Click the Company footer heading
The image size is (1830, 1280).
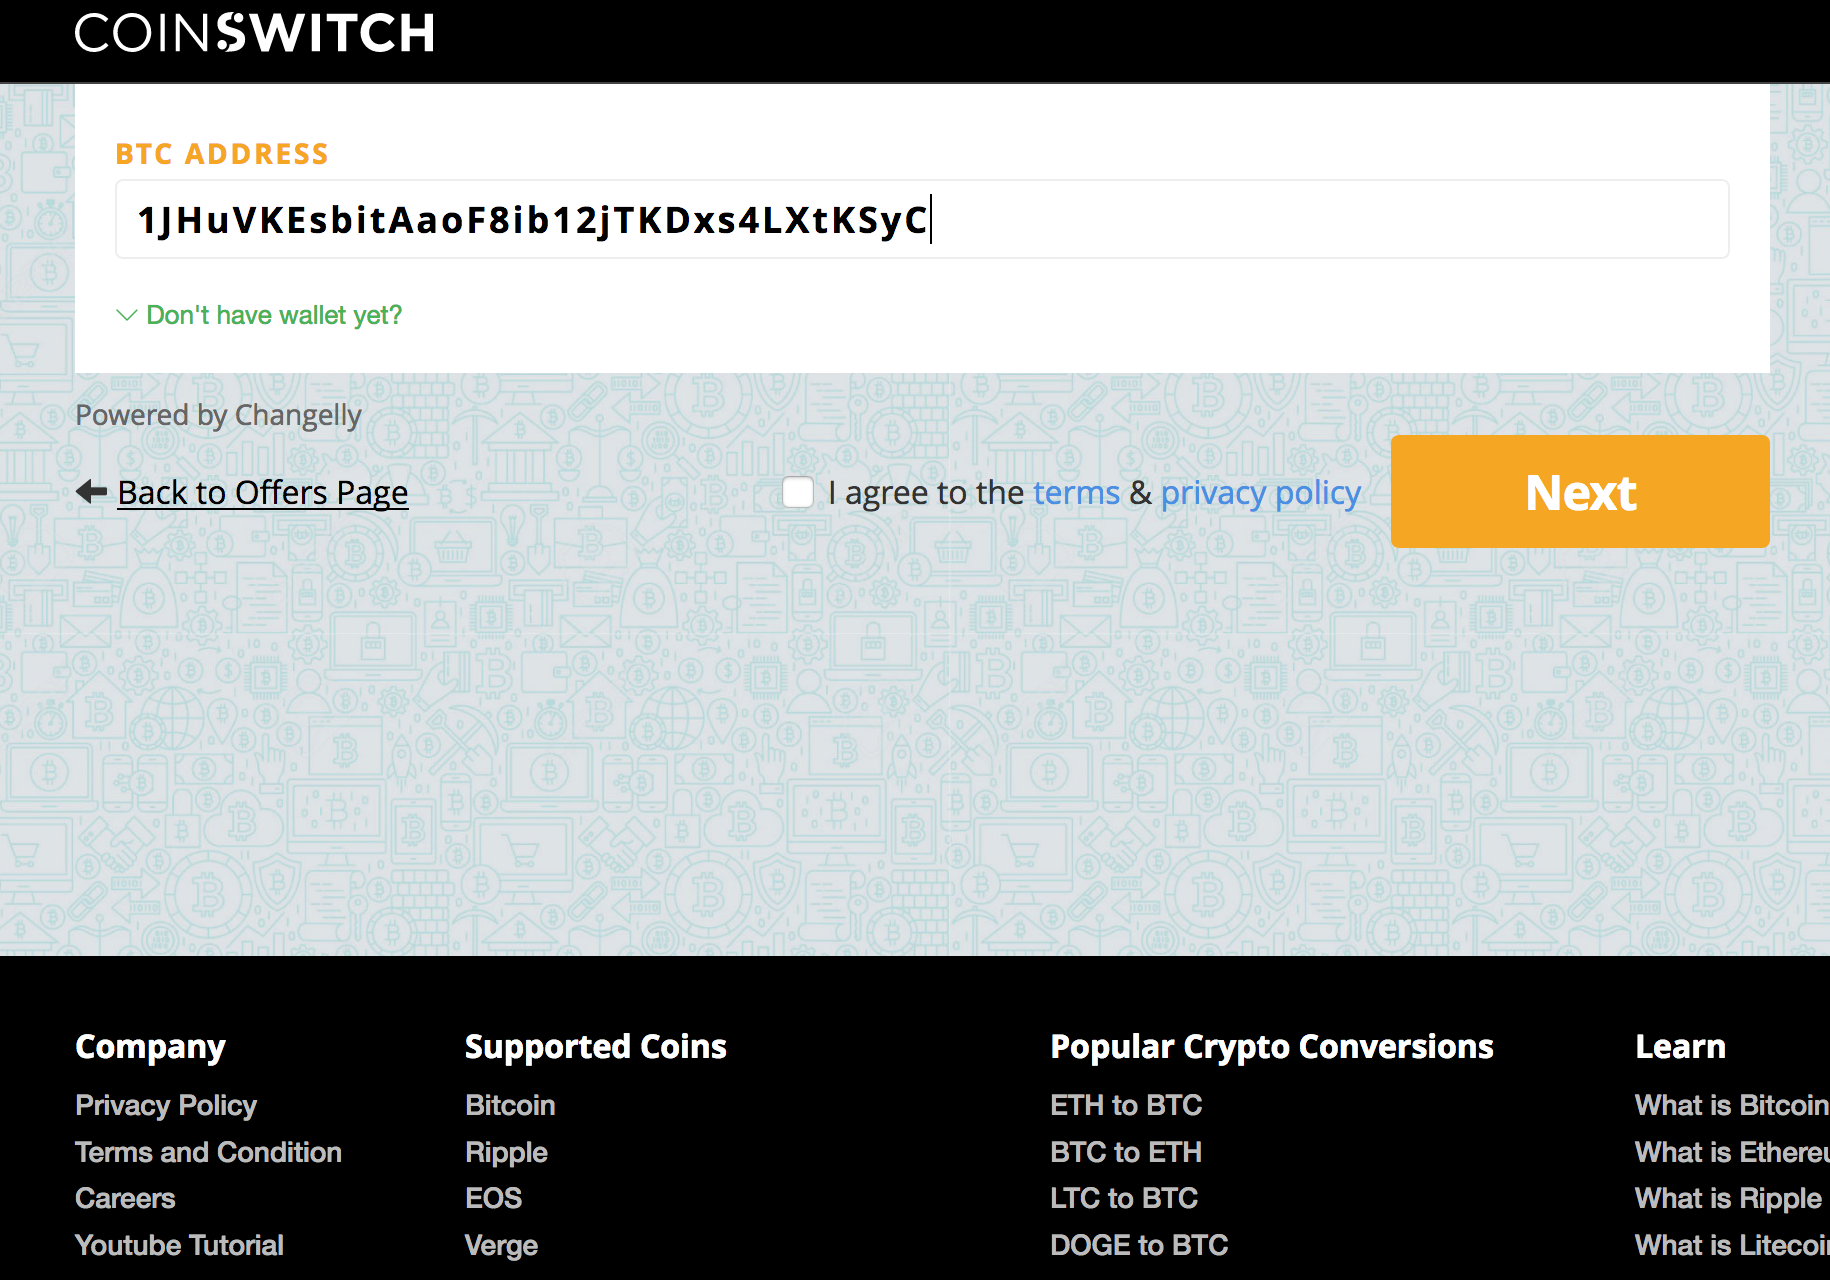point(151,1046)
